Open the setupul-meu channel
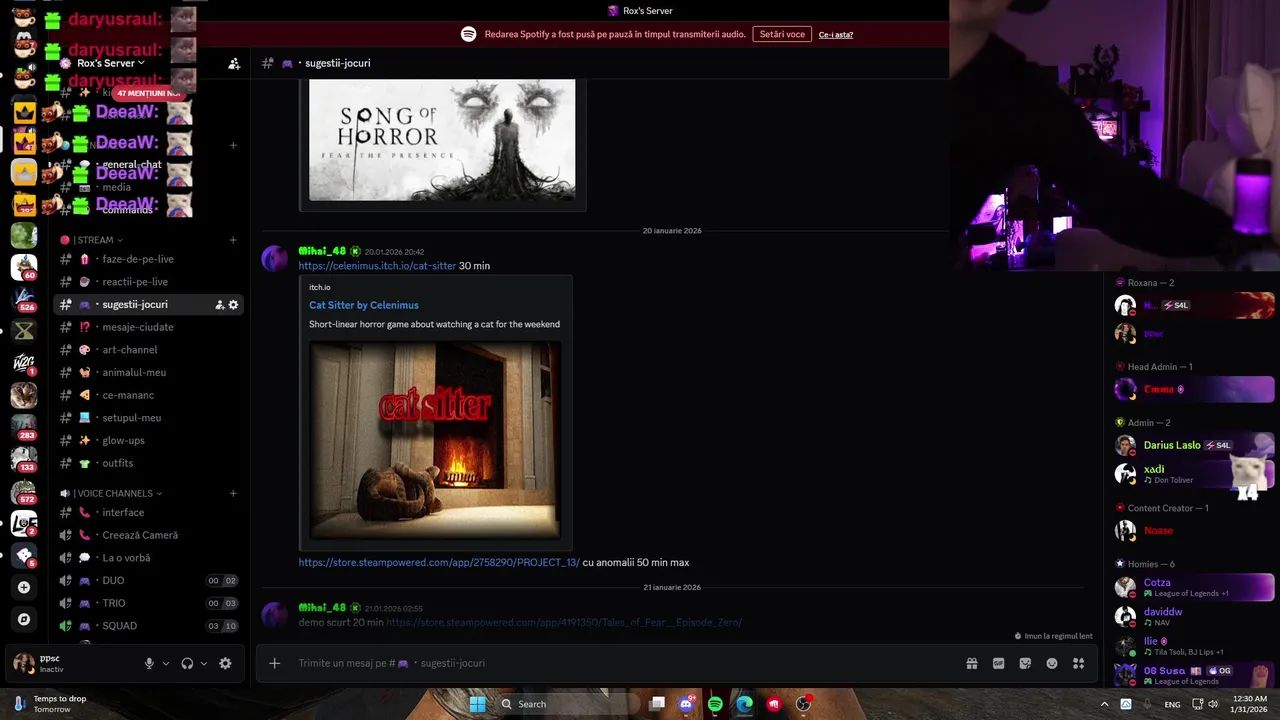The width and height of the screenshot is (1280, 720). (148, 418)
